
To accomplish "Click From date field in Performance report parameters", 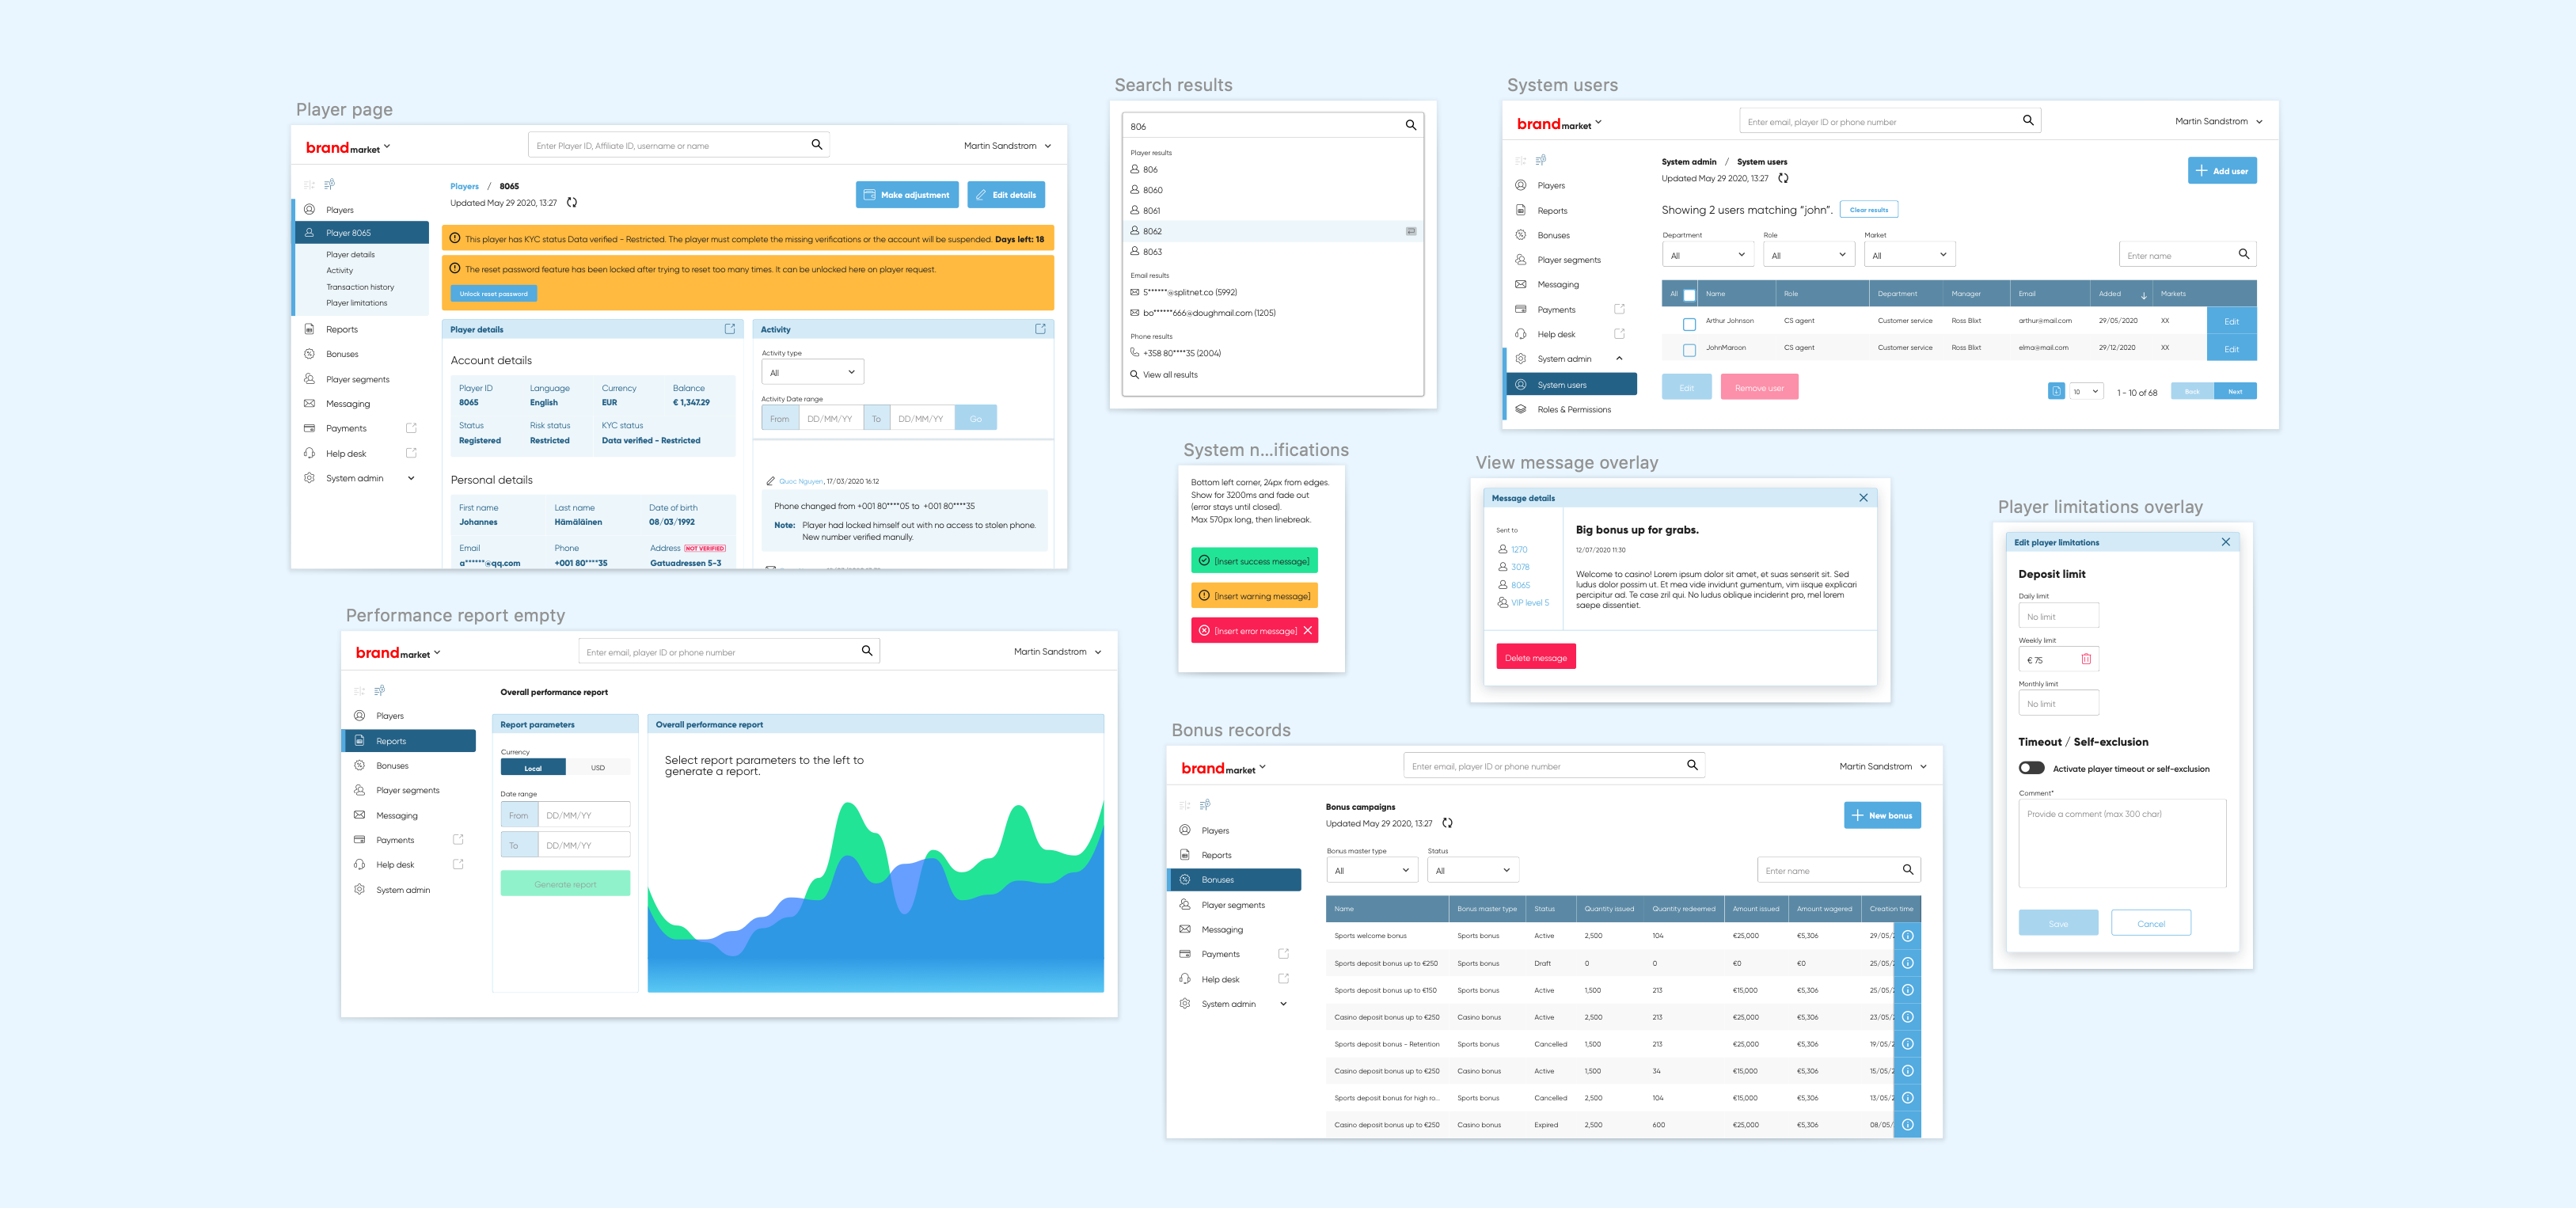I will click(565, 815).
